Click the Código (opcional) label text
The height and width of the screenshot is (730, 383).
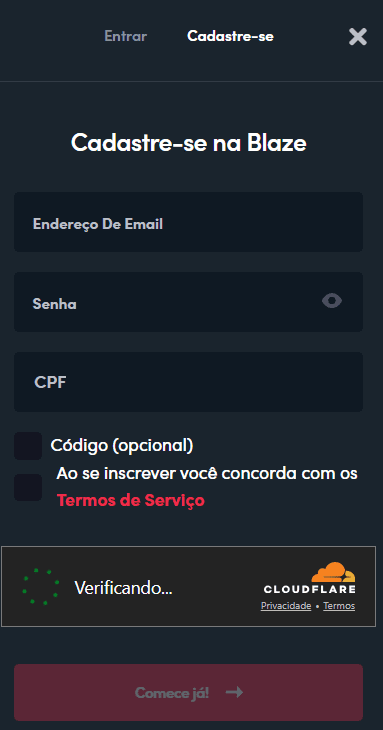click(x=122, y=446)
